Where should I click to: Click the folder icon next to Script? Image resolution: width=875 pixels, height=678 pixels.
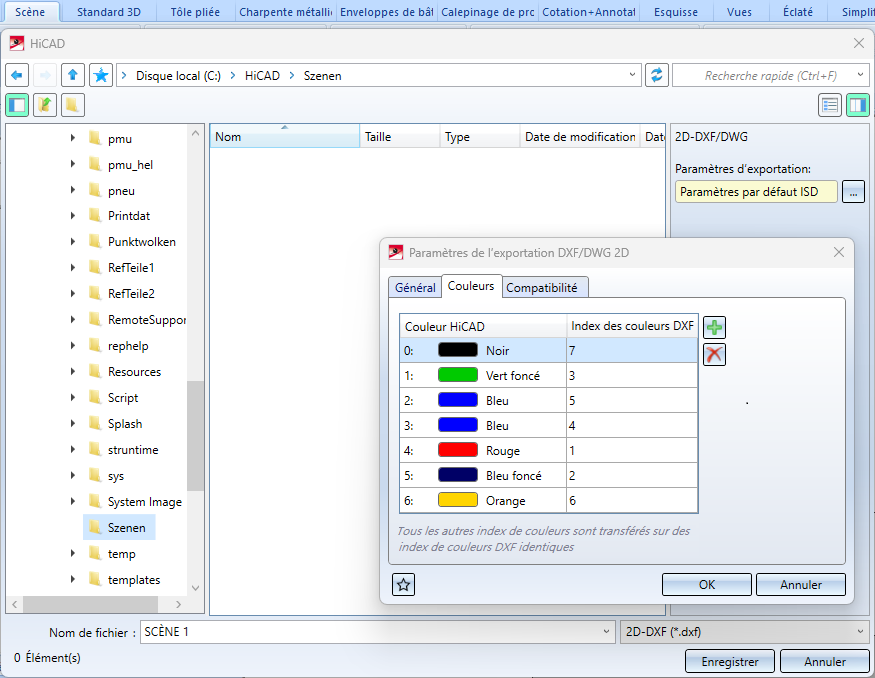pyautogui.click(x=95, y=397)
